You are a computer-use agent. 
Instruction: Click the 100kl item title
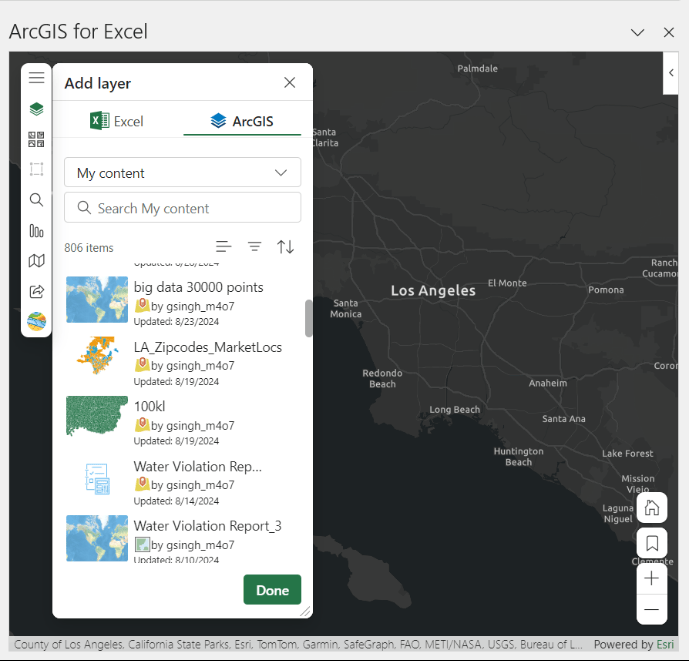coord(149,407)
